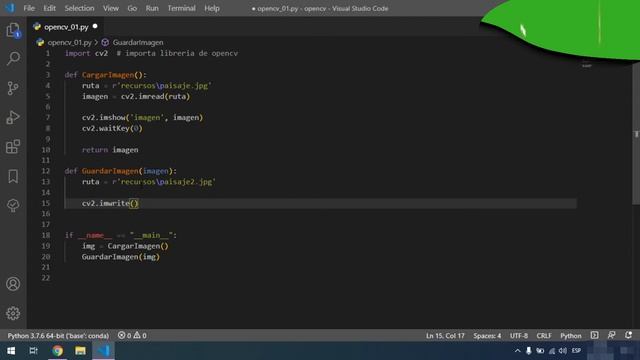This screenshot has width=640, height=360.
Task: Open the Search view in activity bar
Action: 13,59
